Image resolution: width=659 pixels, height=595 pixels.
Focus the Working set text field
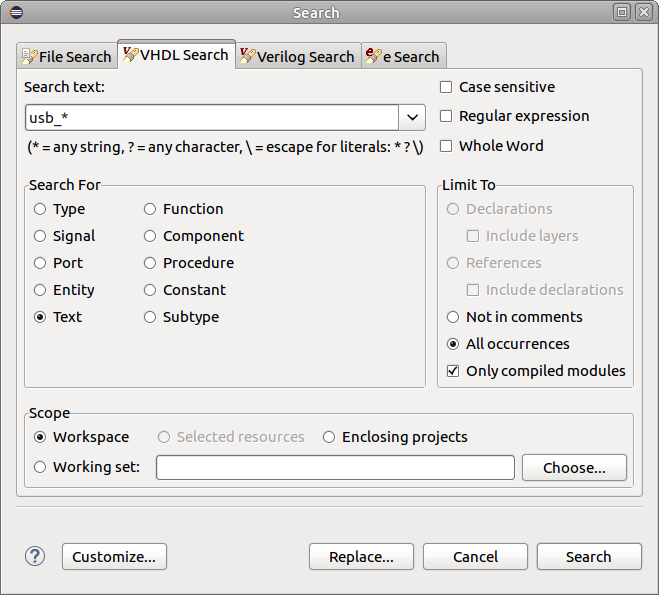[x=335, y=467]
